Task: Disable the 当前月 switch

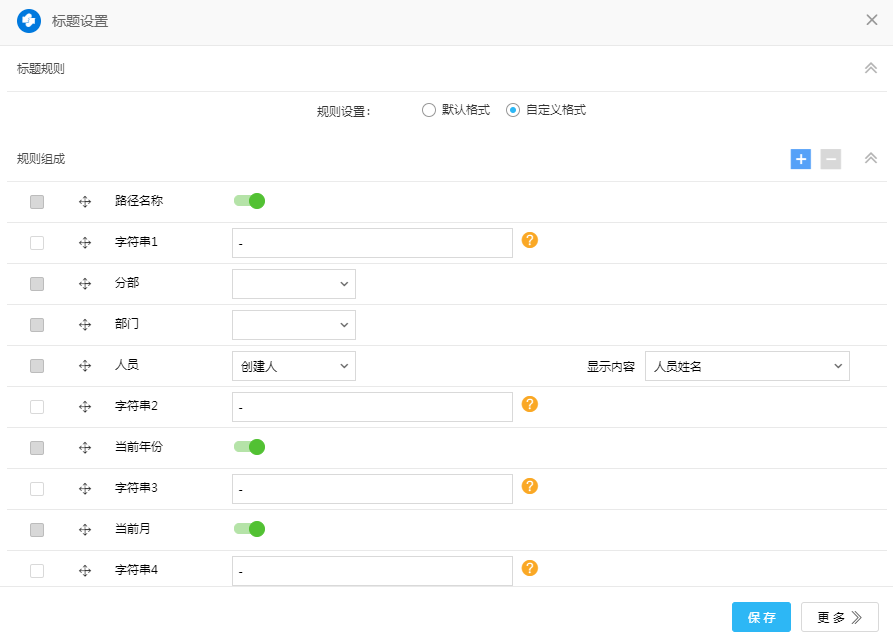Action: click(249, 529)
